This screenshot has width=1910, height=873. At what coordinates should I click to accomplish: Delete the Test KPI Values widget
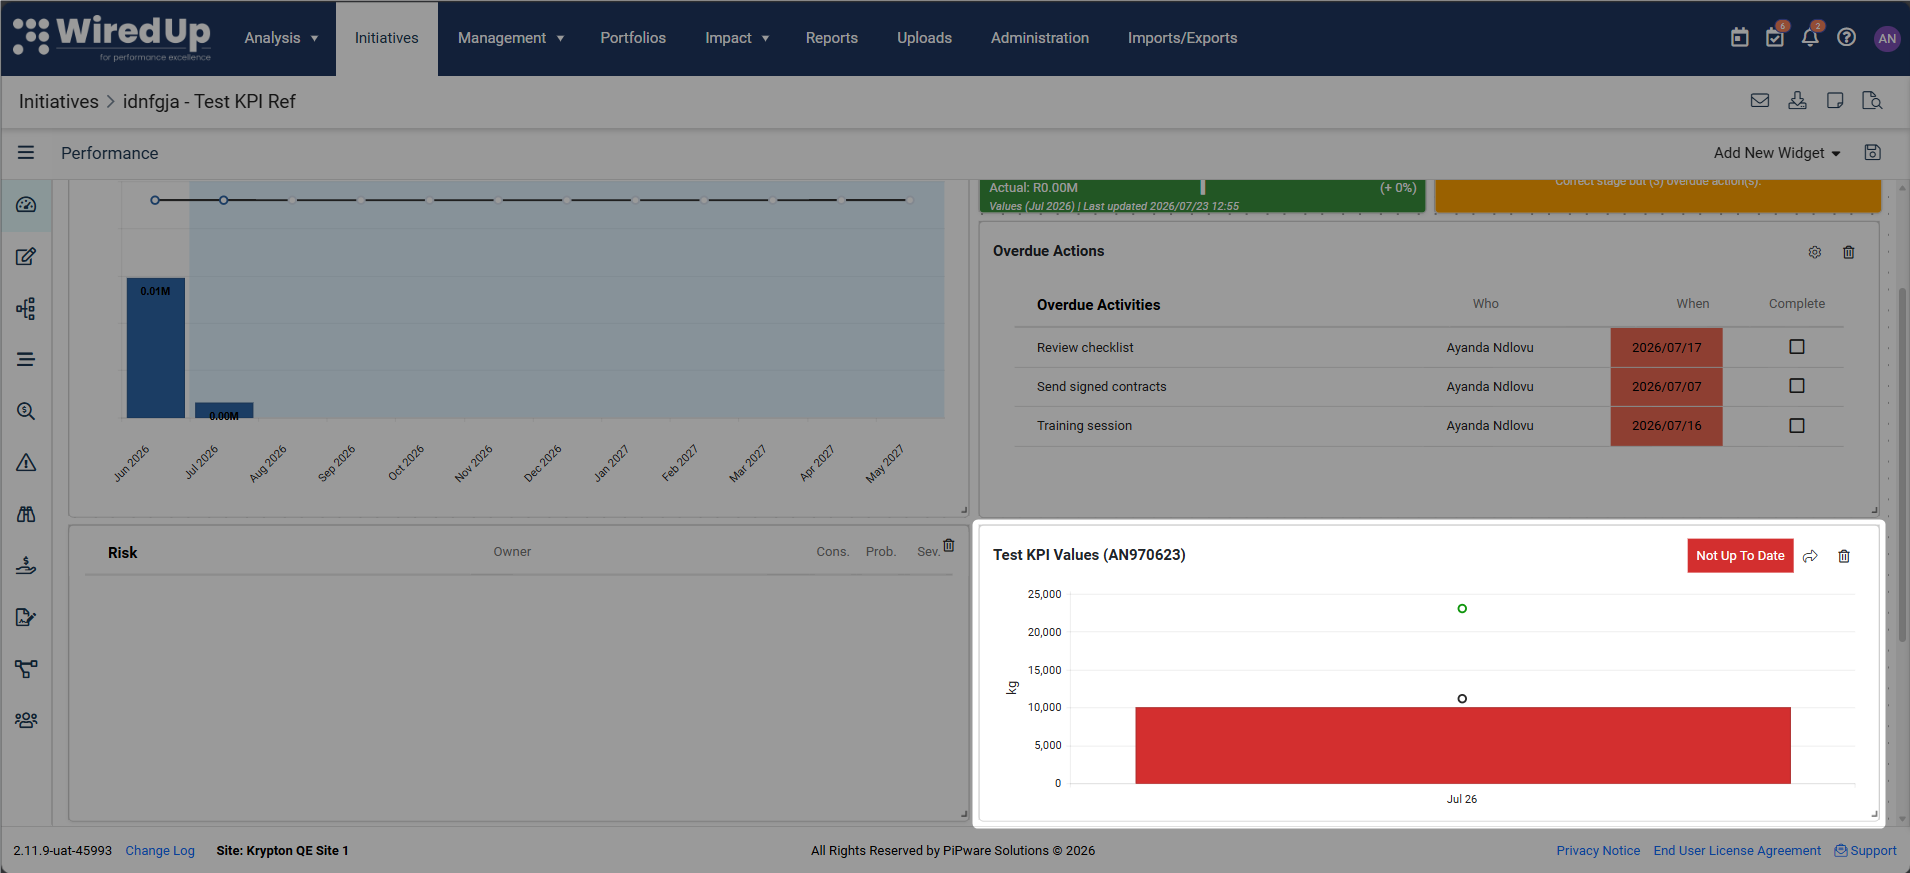click(1844, 556)
